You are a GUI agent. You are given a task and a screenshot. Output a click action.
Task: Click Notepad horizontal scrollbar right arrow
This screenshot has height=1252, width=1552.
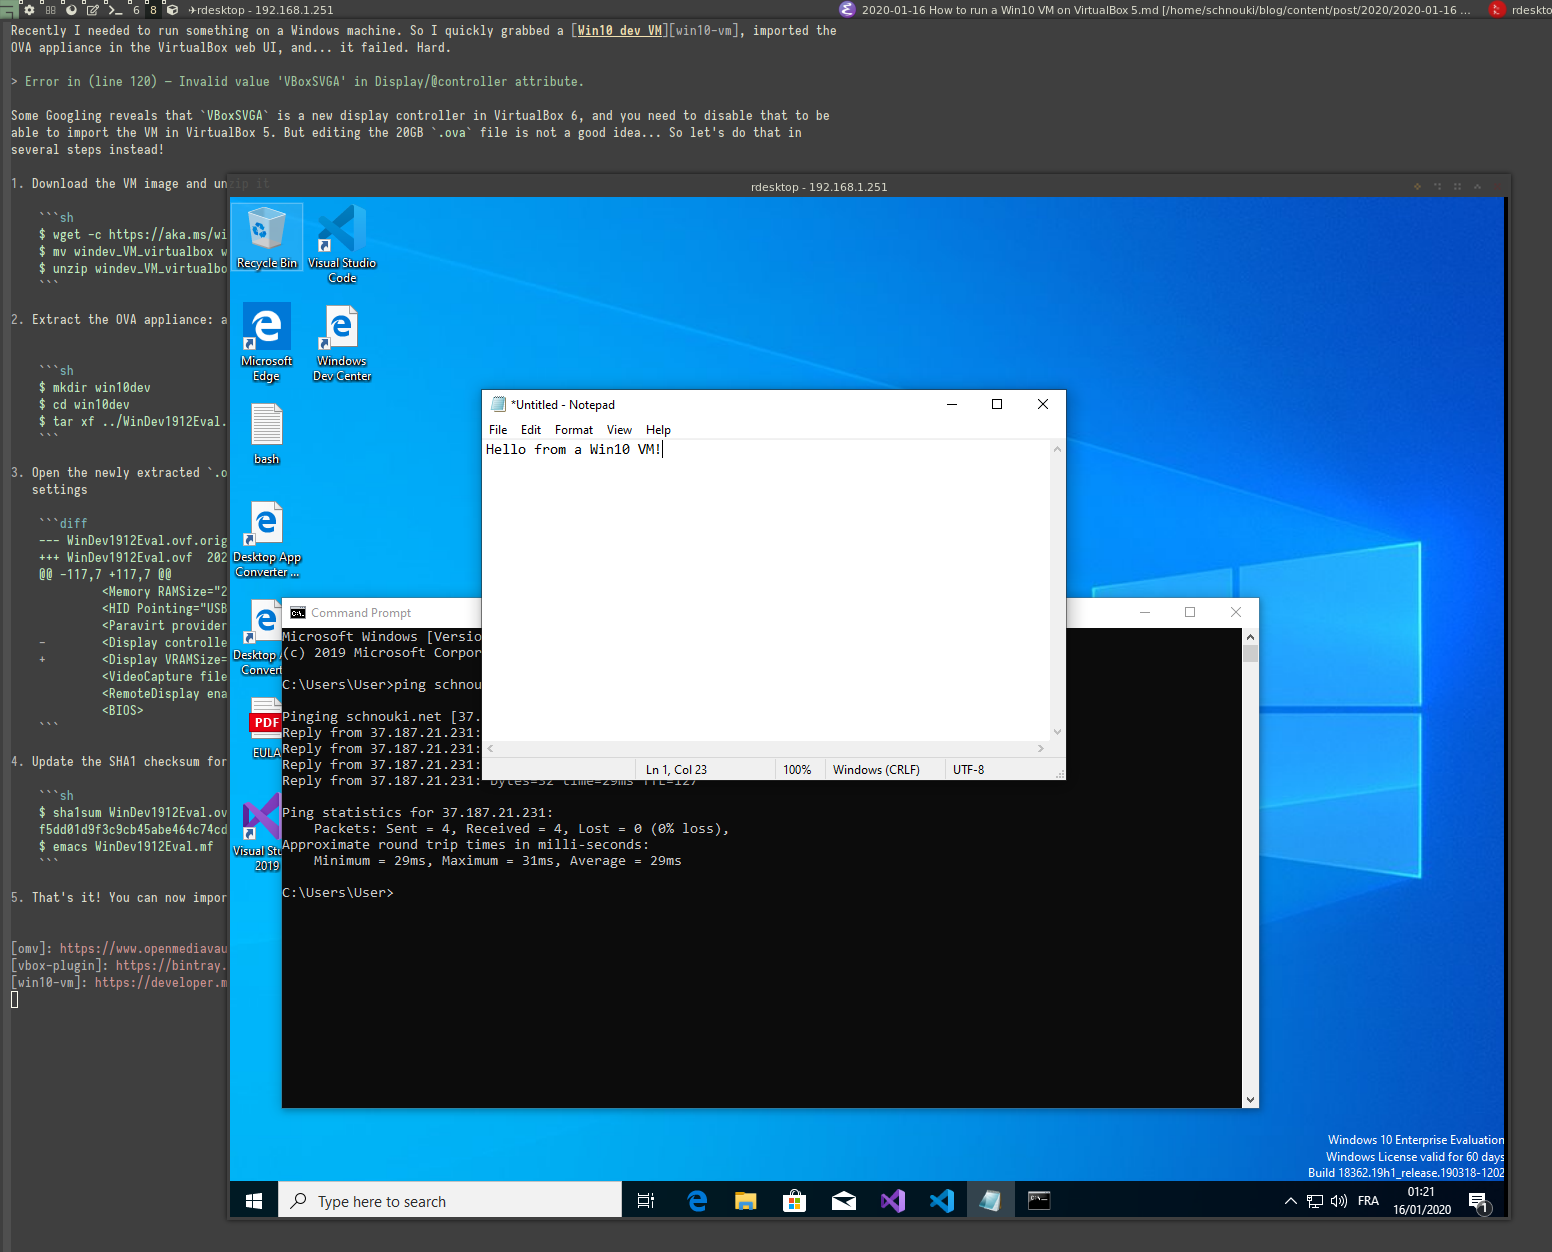(x=1041, y=748)
